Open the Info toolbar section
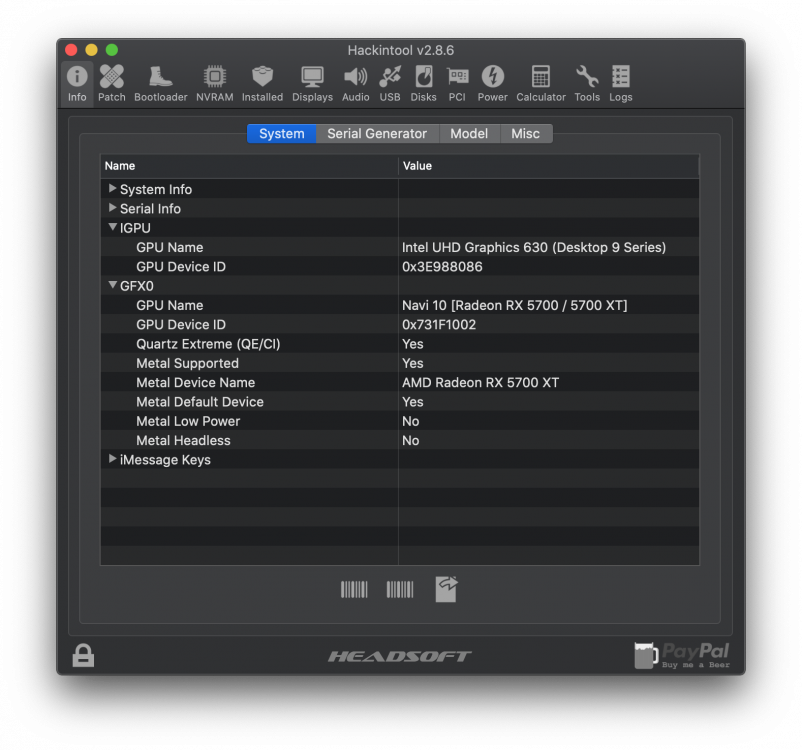Viewport: 802px width, 750px height. pos(77,84)
